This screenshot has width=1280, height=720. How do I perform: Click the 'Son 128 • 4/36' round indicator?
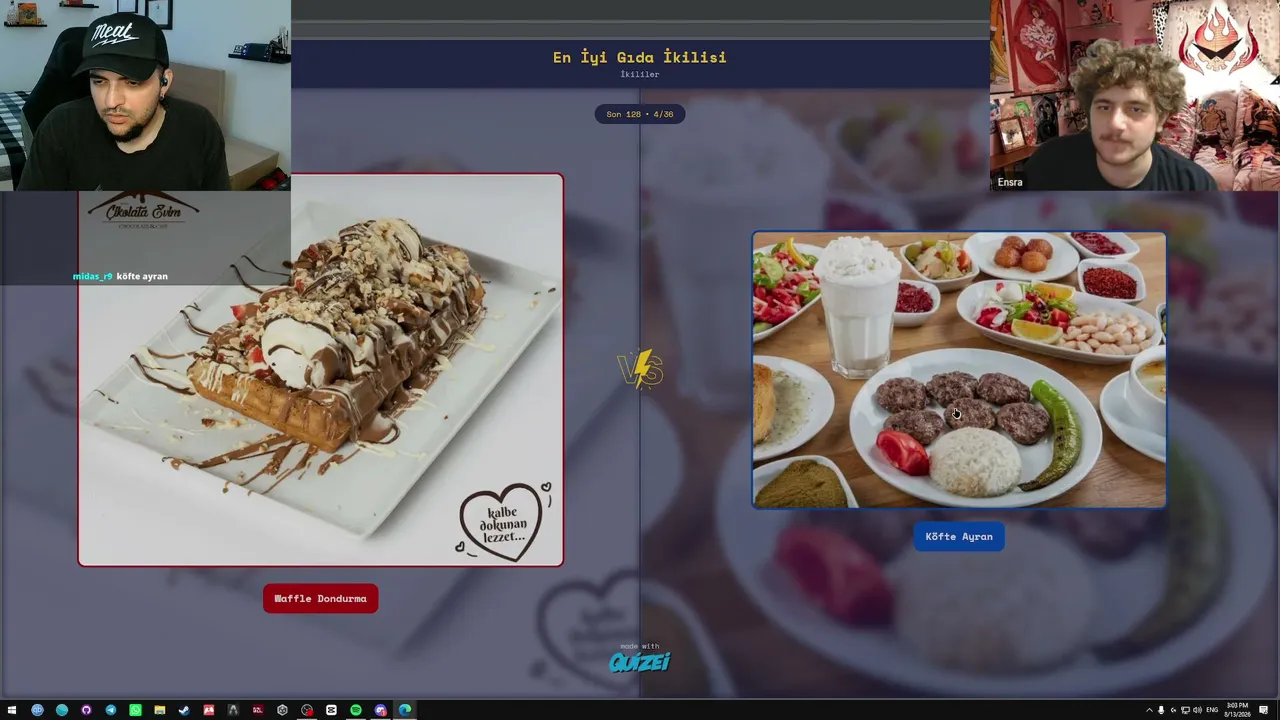coord(640,114)
